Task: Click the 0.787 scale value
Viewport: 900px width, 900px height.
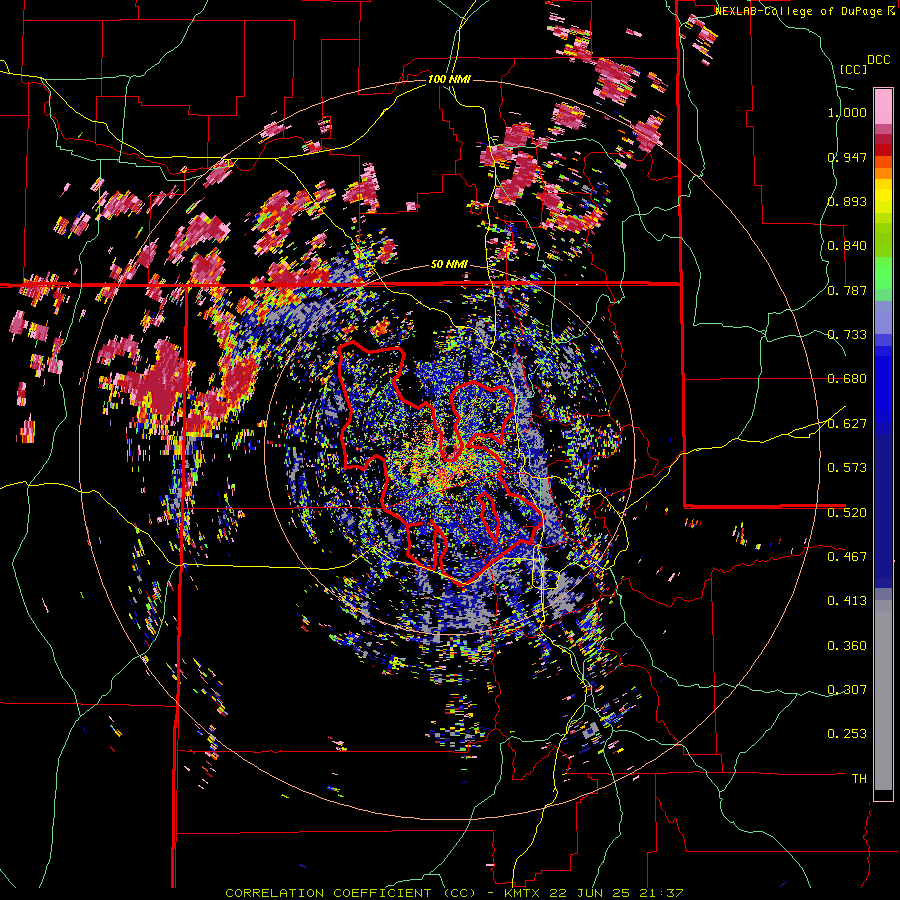Action: click(x=847, y=290)
